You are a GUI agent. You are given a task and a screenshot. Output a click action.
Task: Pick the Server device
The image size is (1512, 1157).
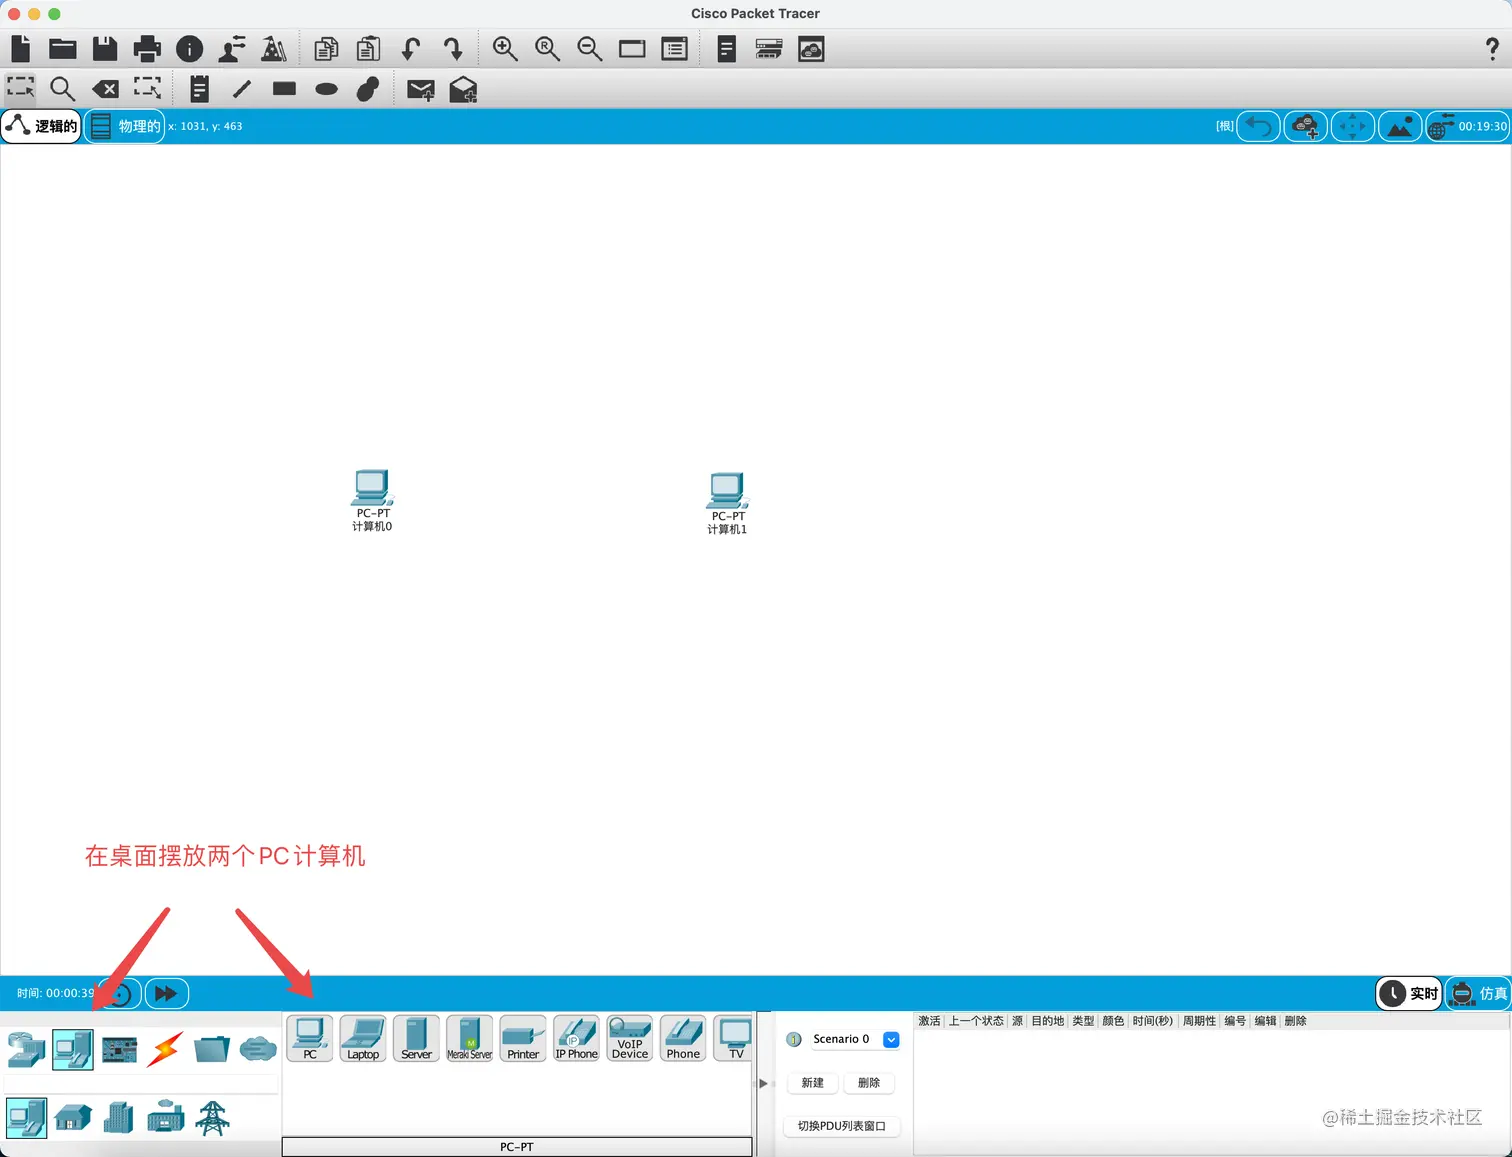coord(416,1038)
